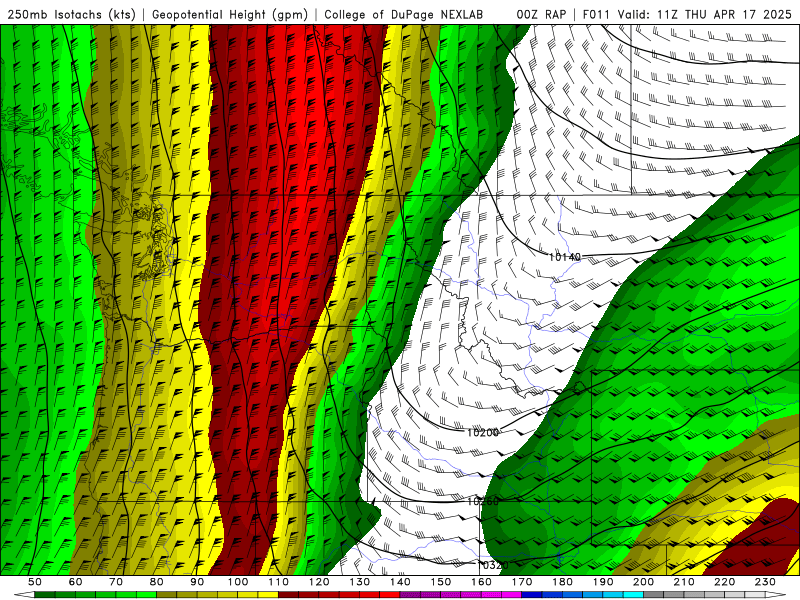This screenshot has height=600, width=800.
Task: Click the 220 tick label on colorbar
Action: [725, 582]
